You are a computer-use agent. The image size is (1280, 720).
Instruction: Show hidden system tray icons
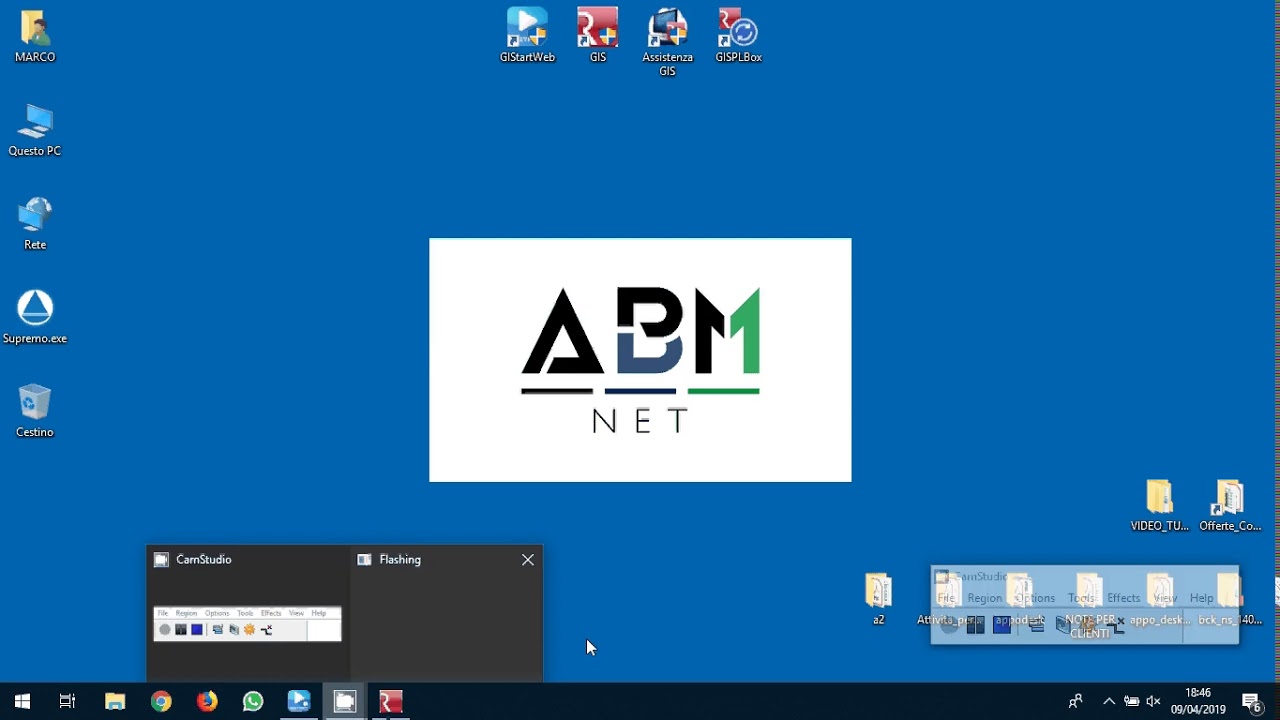pos(1108,701)
